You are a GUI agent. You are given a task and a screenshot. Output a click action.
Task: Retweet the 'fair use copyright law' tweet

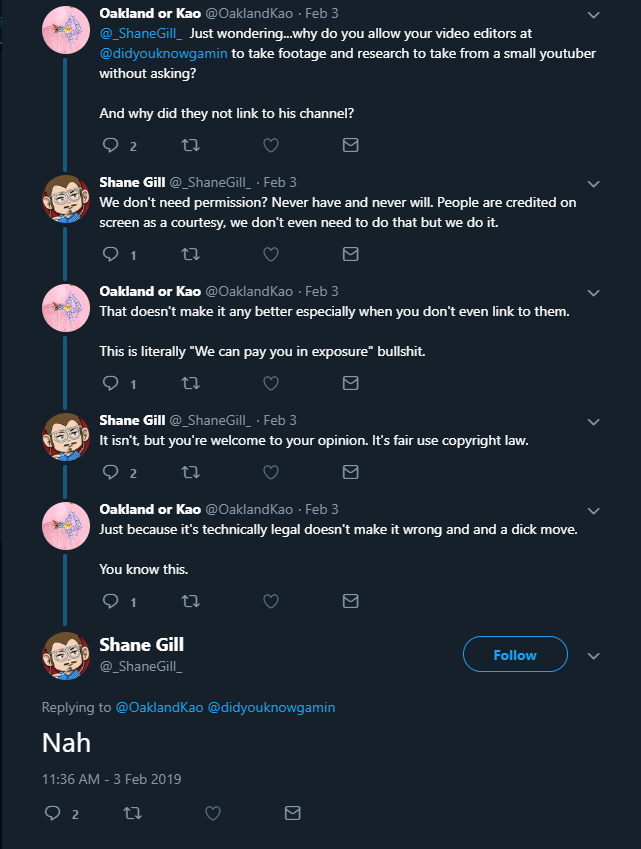click(190, 472)
